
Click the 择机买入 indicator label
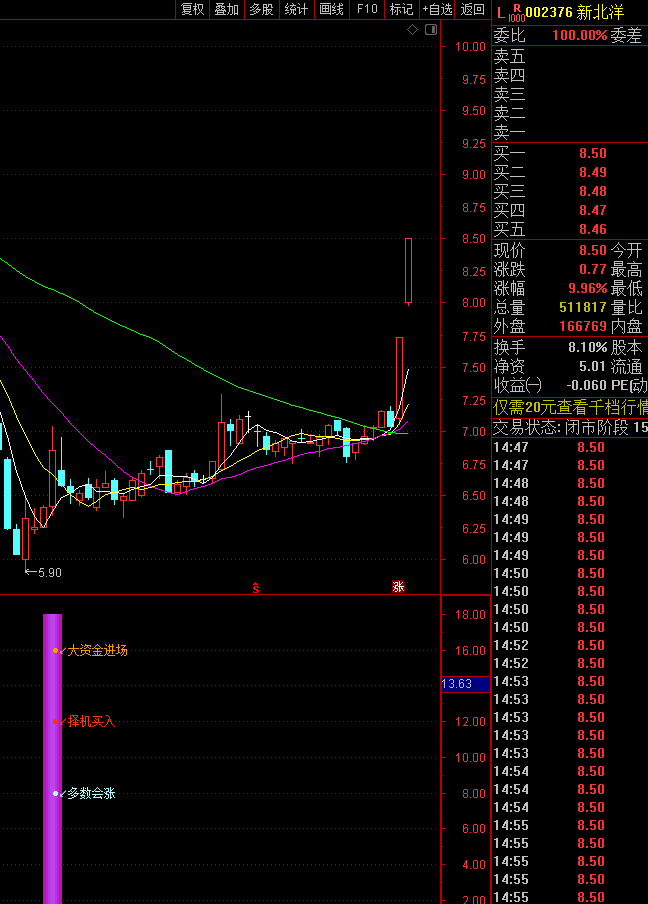[x=91, y=721]
